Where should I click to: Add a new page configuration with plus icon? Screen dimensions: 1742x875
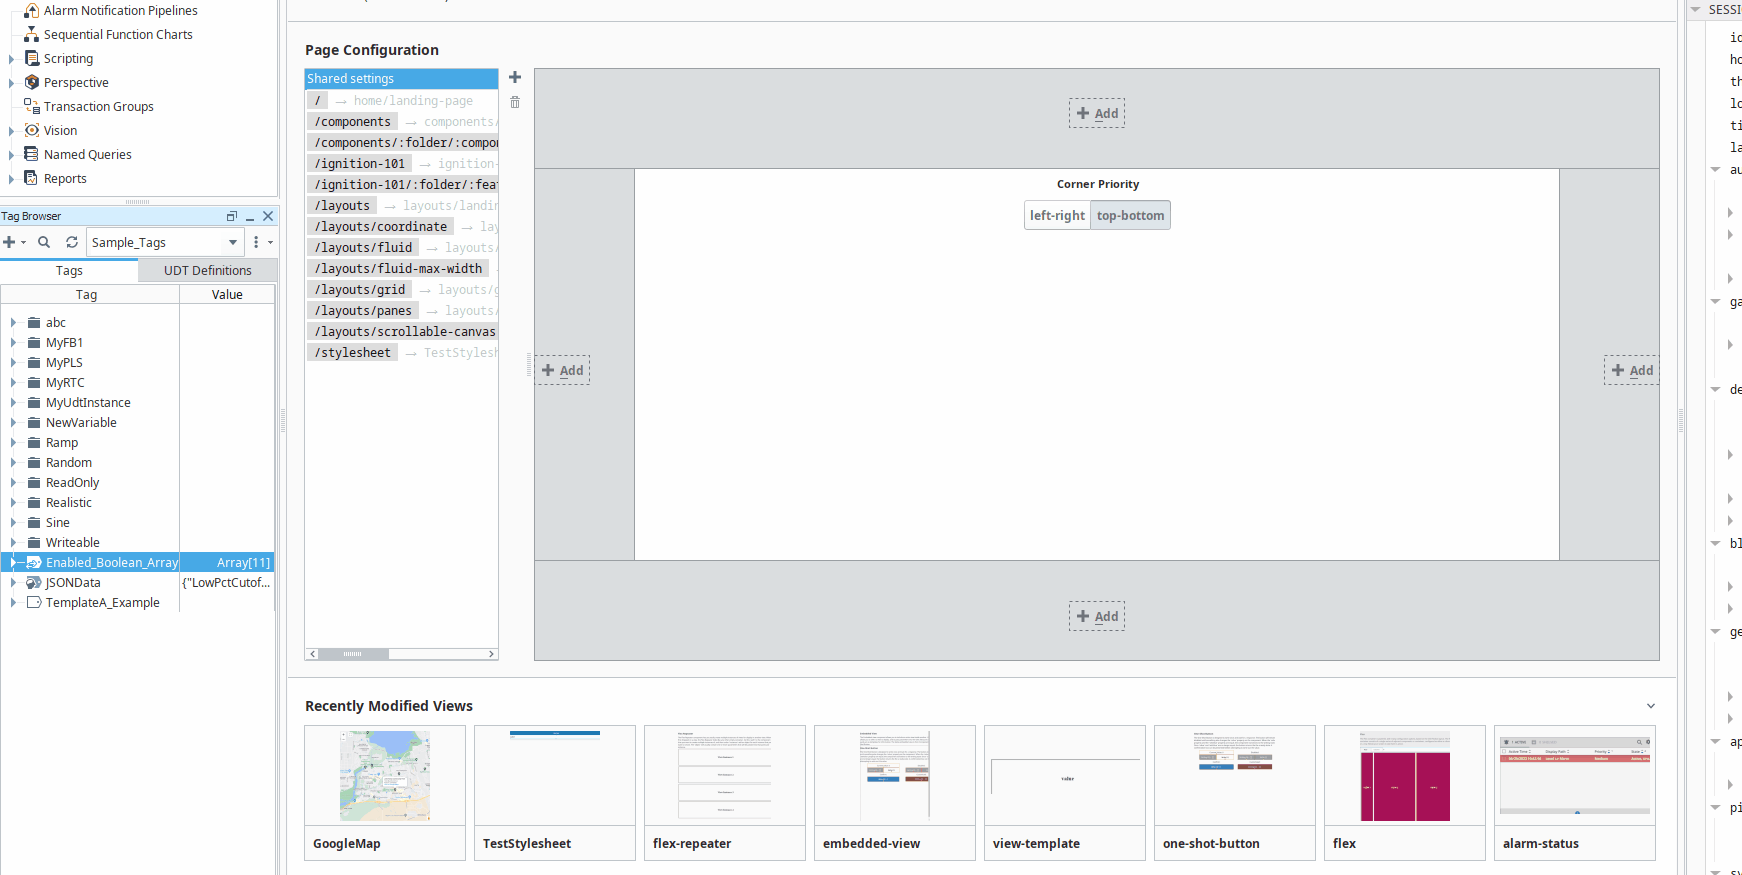point(515,77)
